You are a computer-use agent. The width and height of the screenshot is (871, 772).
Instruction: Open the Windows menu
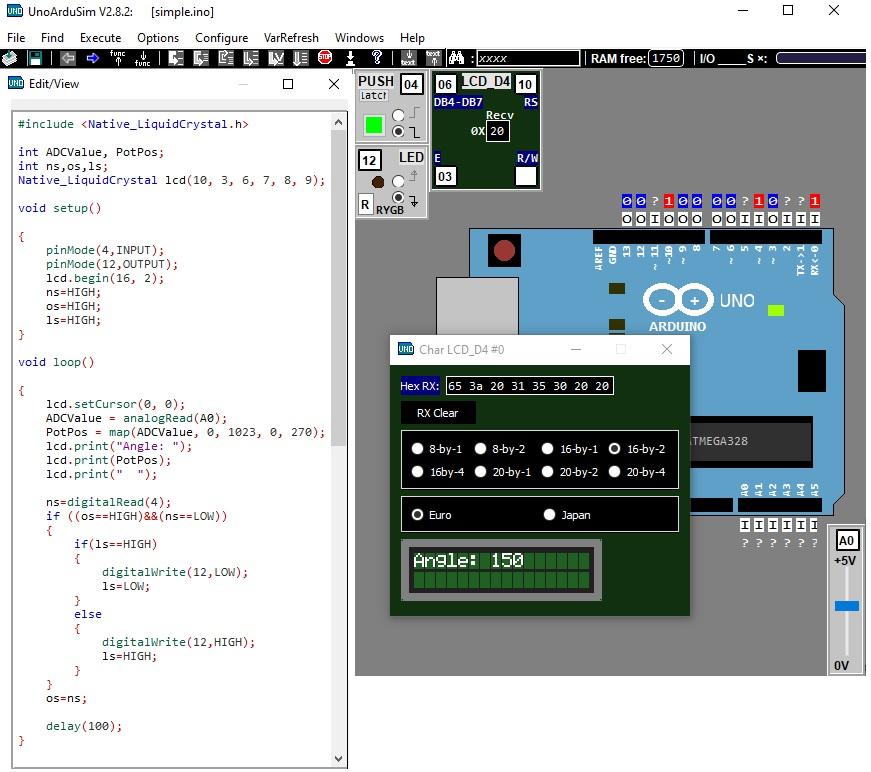coord(359,38)
